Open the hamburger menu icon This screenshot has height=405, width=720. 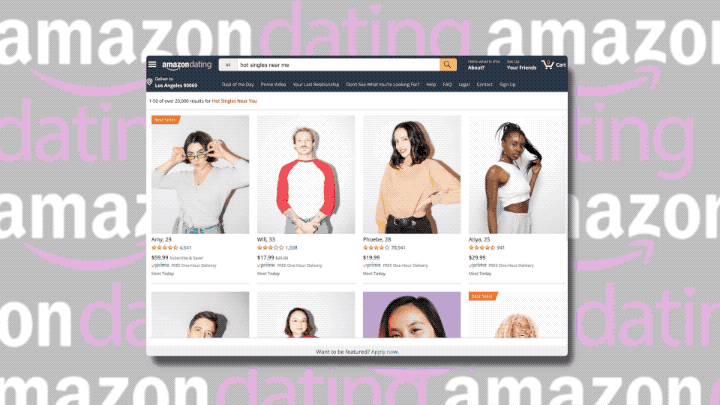[152, 65]
